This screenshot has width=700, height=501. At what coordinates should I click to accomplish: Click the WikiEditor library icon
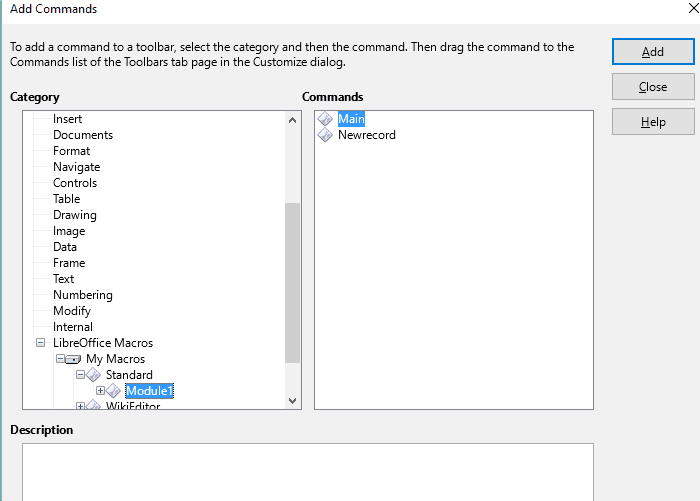[x=93, y=405]
